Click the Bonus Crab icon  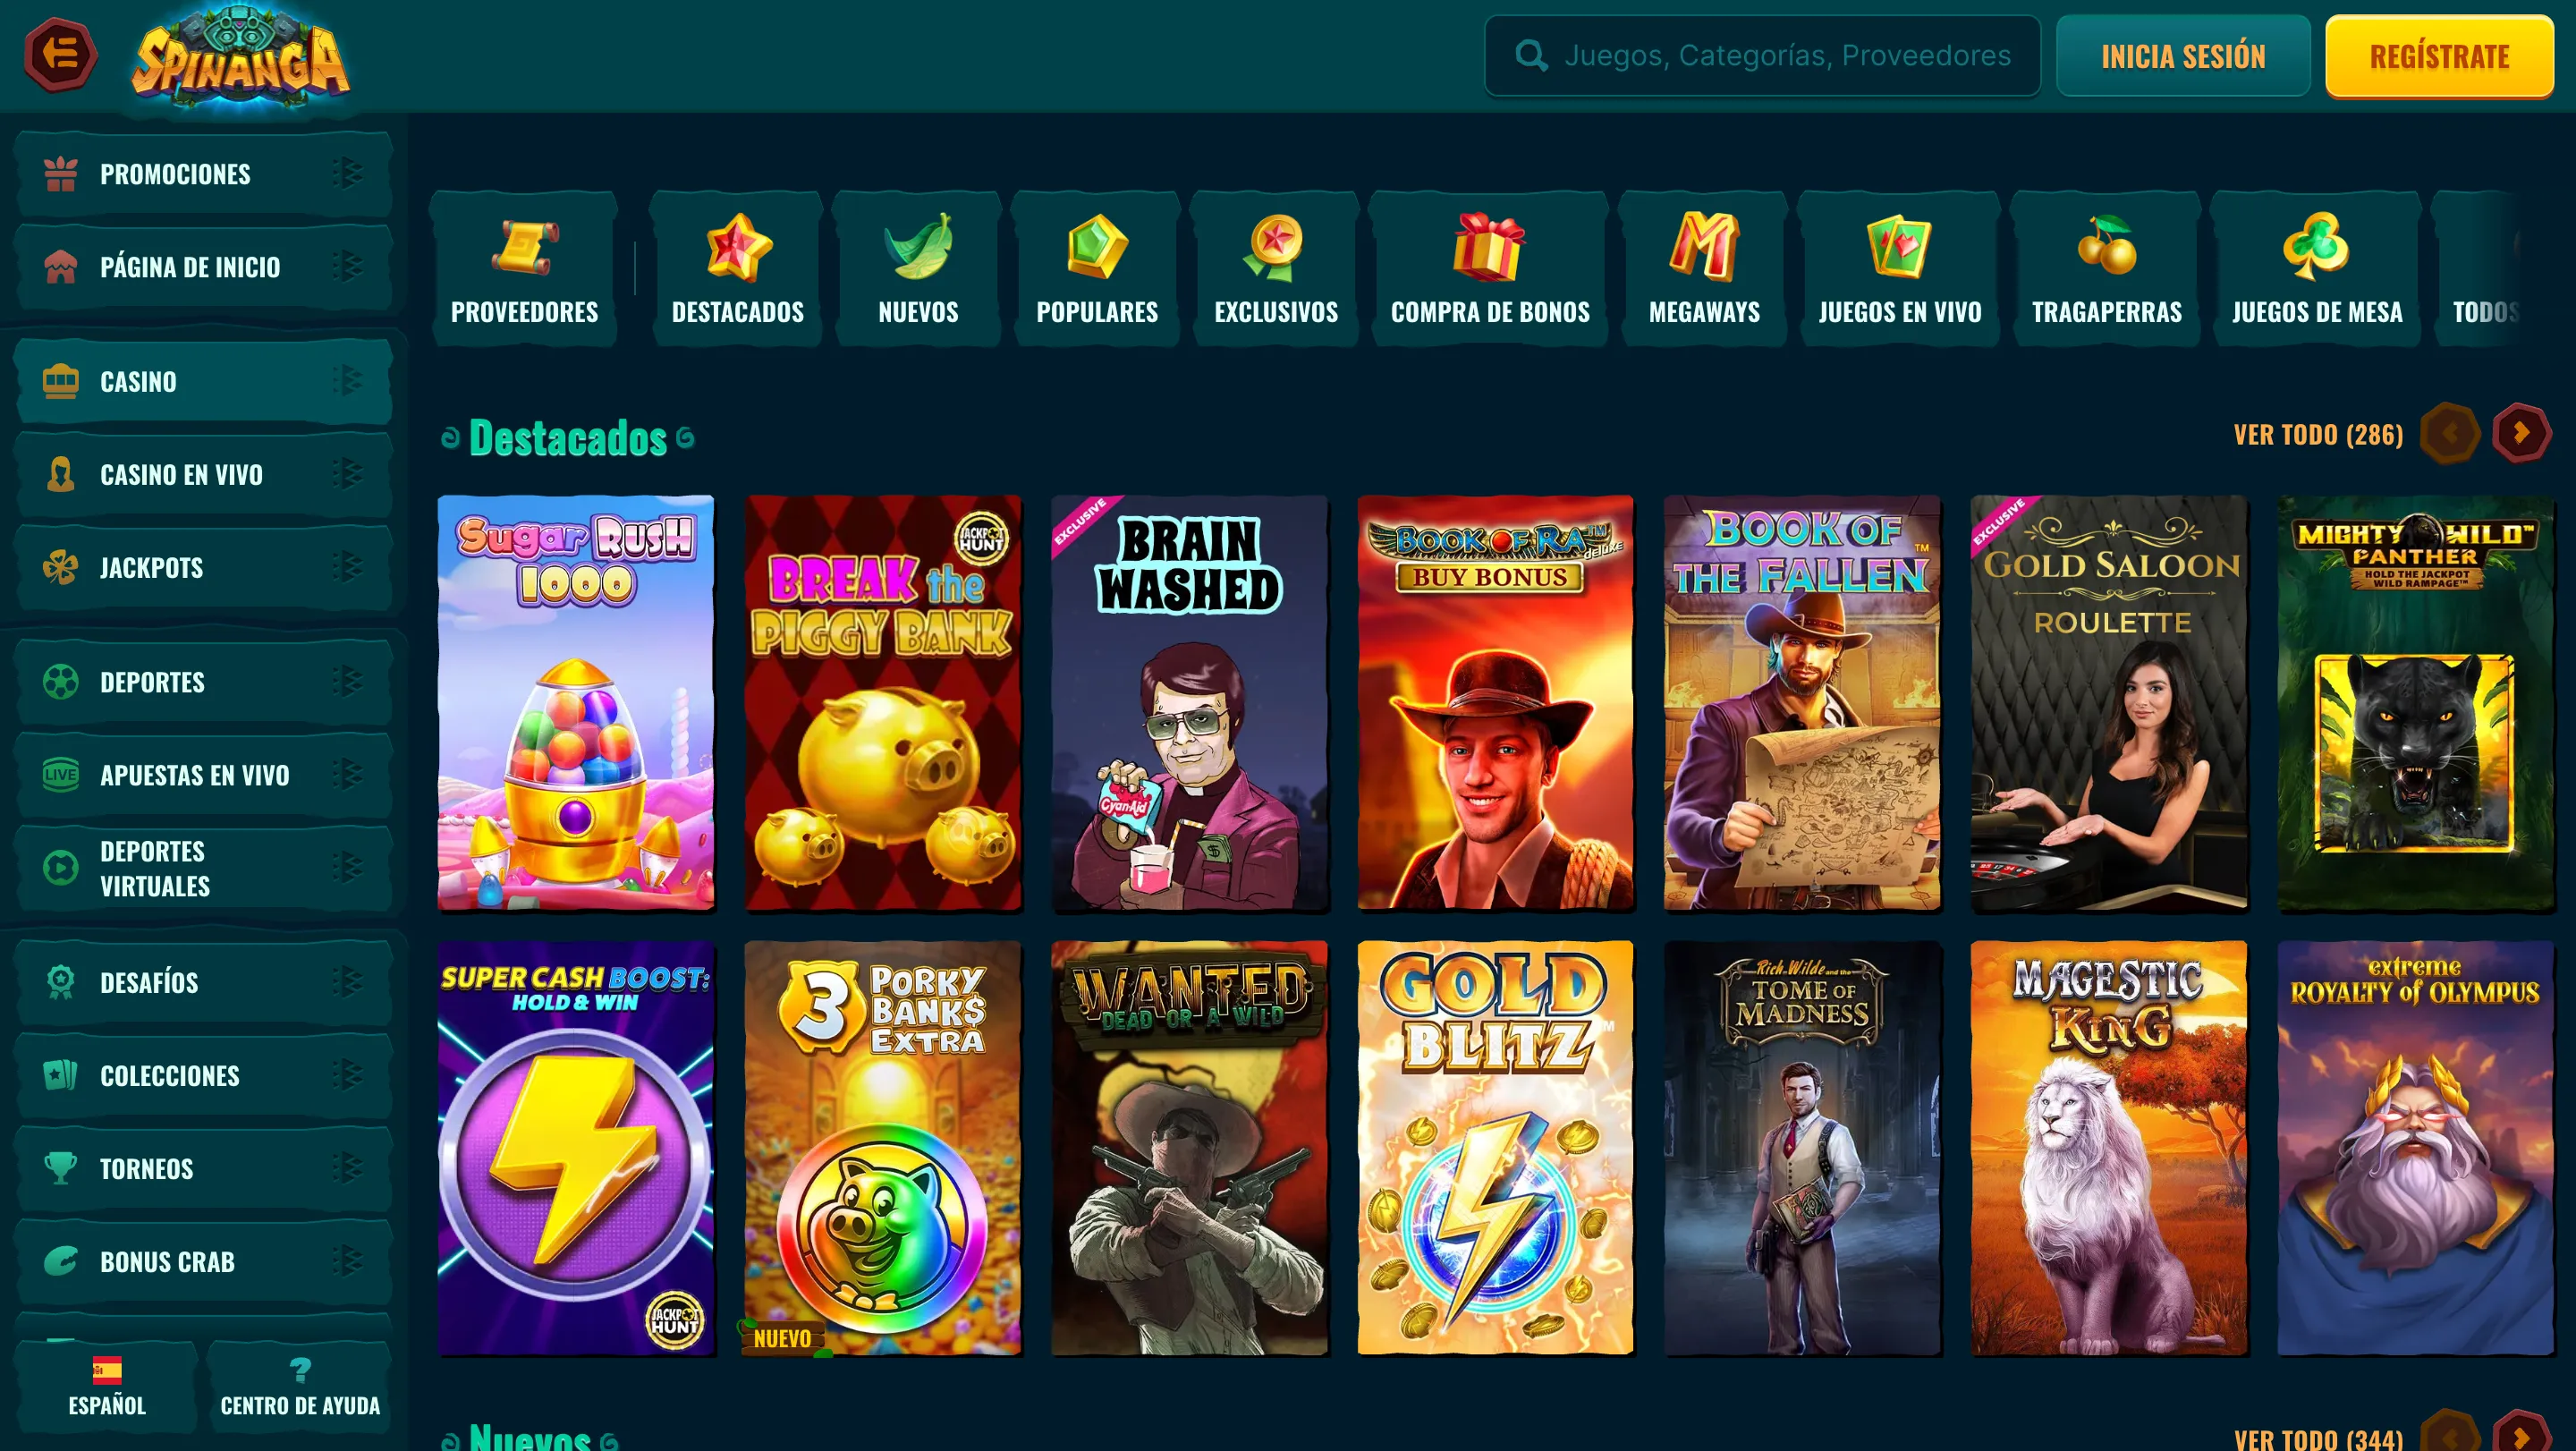tap(61, 1261)
